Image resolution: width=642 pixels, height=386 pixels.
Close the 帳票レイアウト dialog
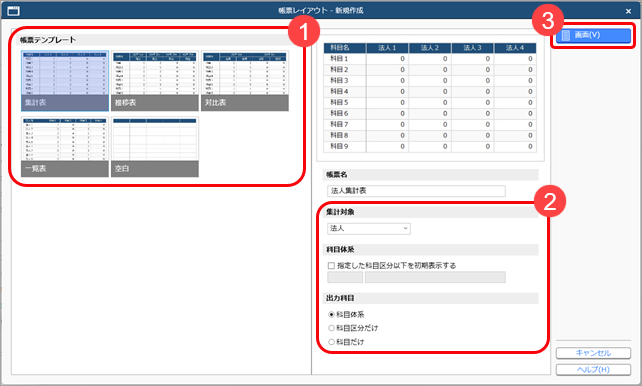[x=628, y=11]
